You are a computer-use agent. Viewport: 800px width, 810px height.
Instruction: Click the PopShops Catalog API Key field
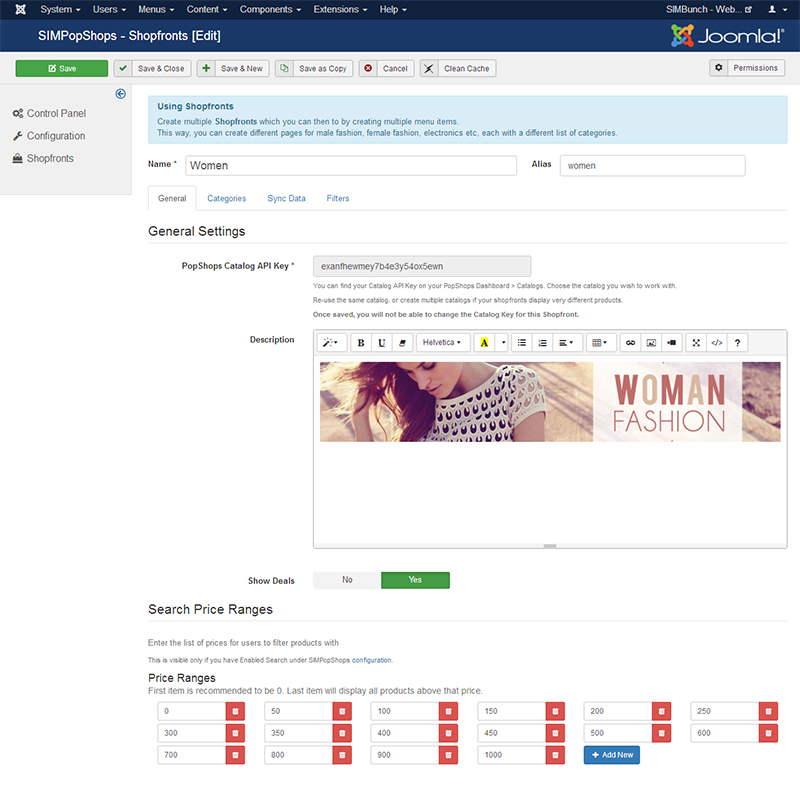pyautogui.click(x=422, y=267)
